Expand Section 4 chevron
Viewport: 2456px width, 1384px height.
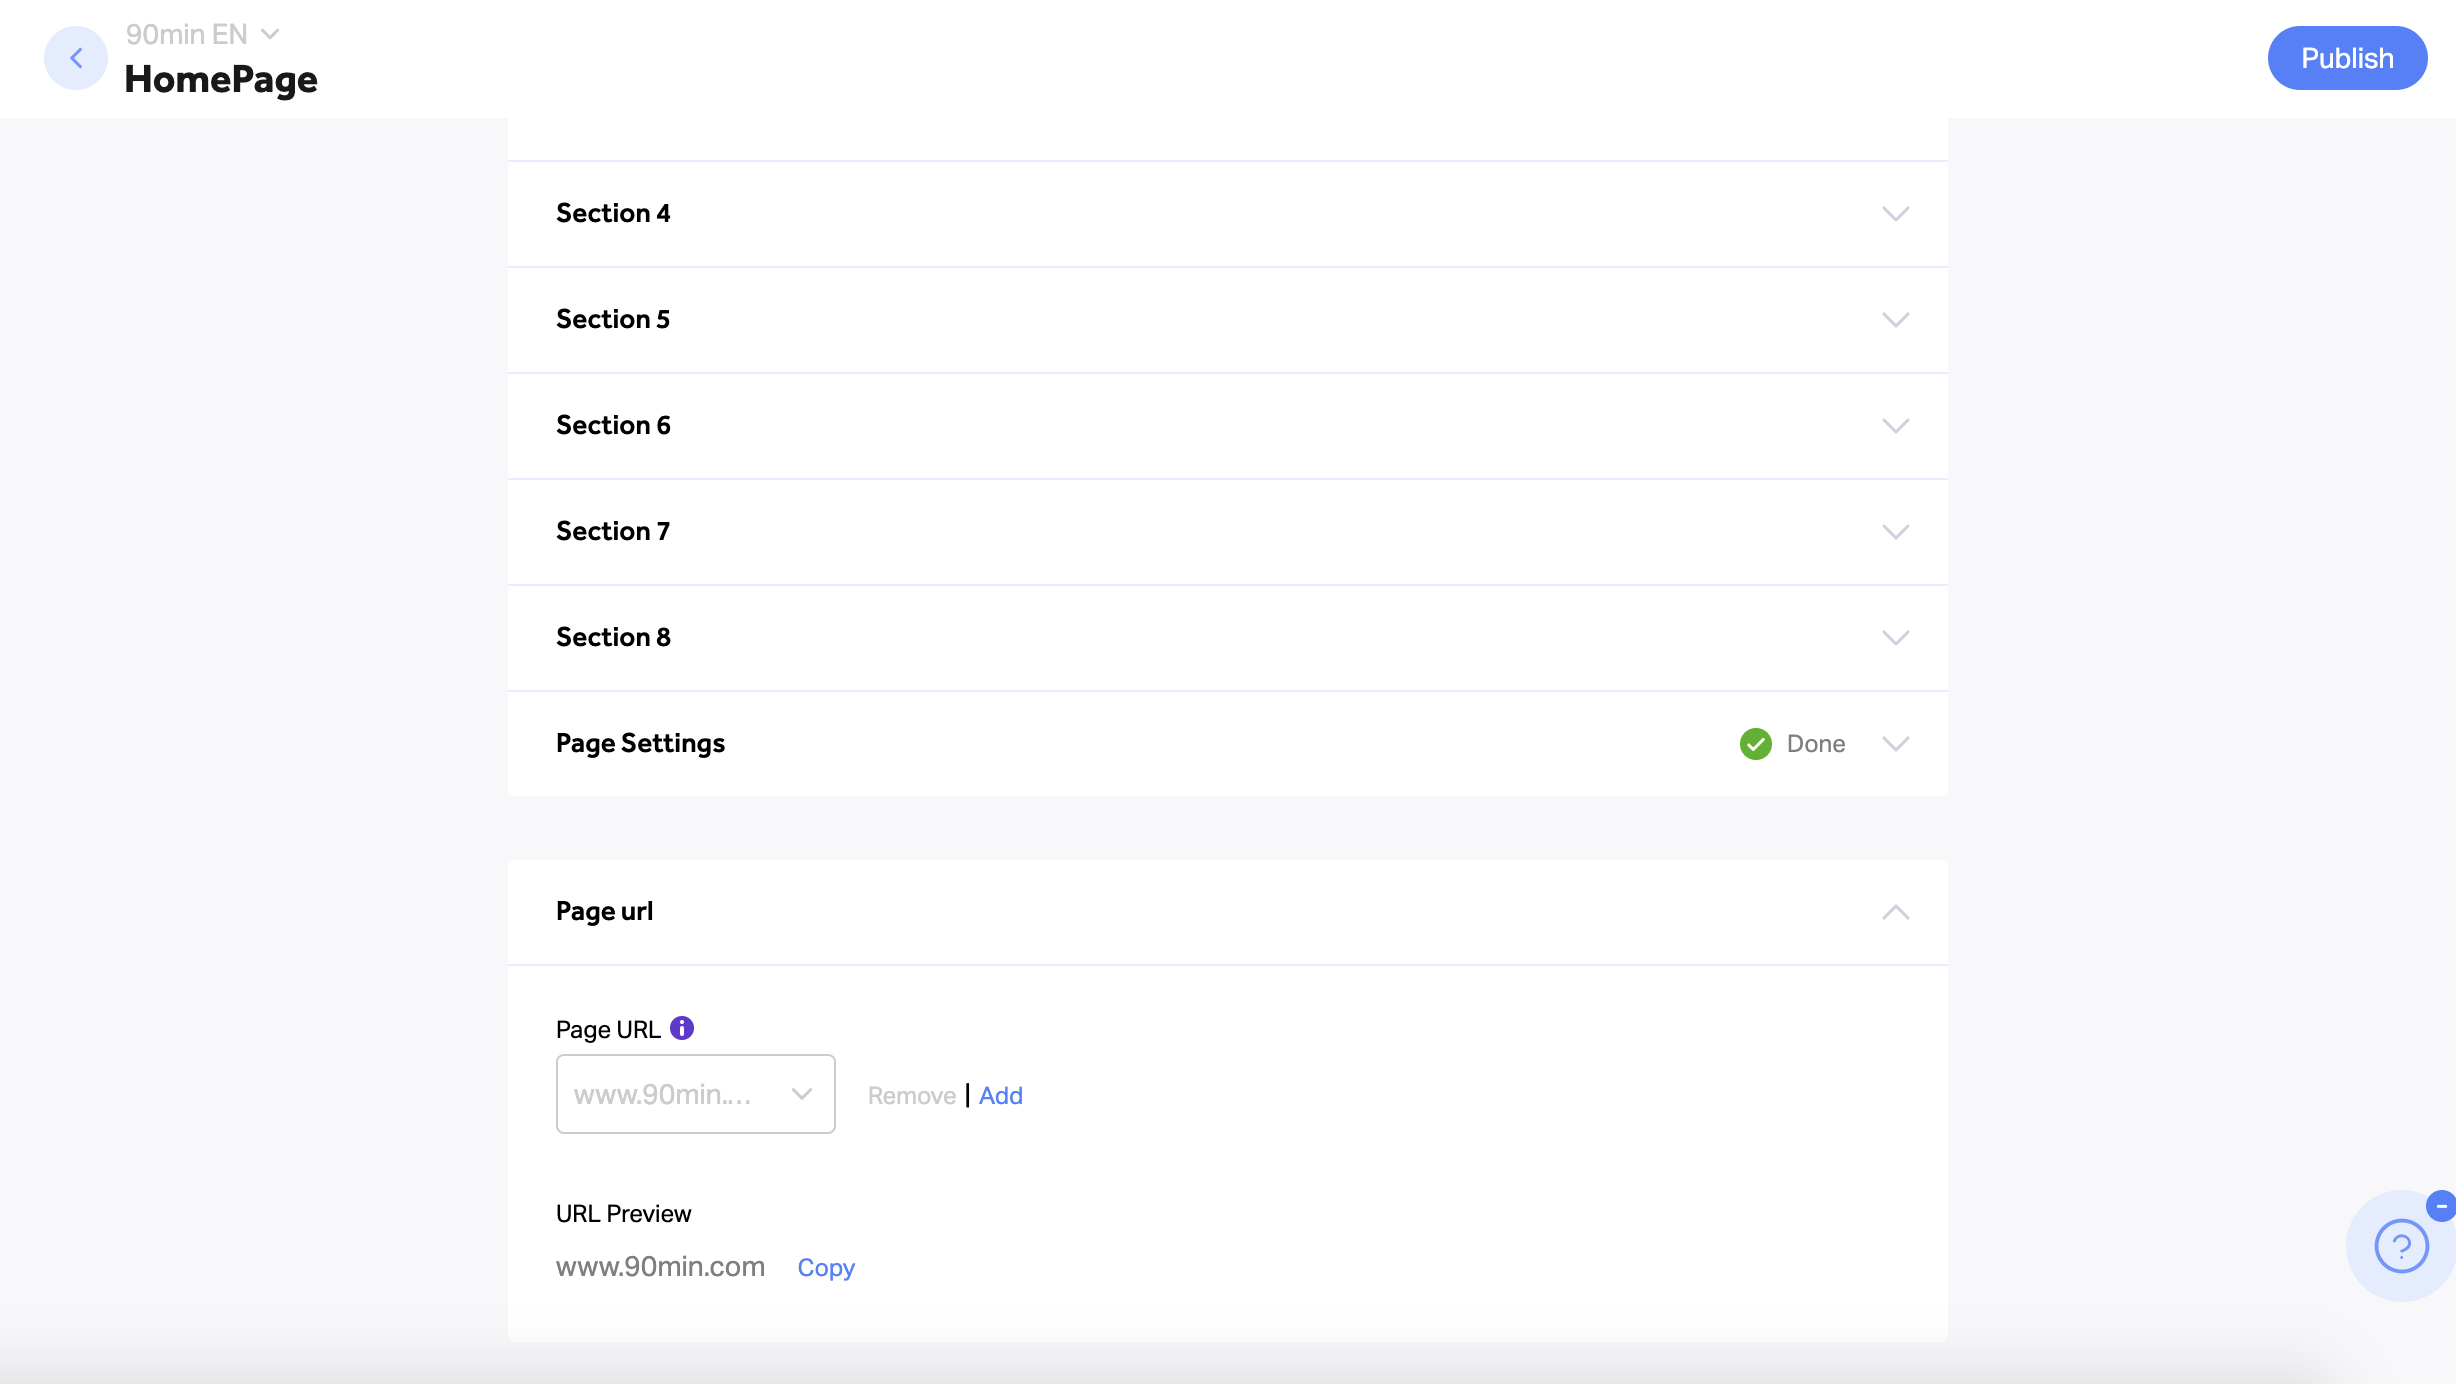tap(1896, 214)
